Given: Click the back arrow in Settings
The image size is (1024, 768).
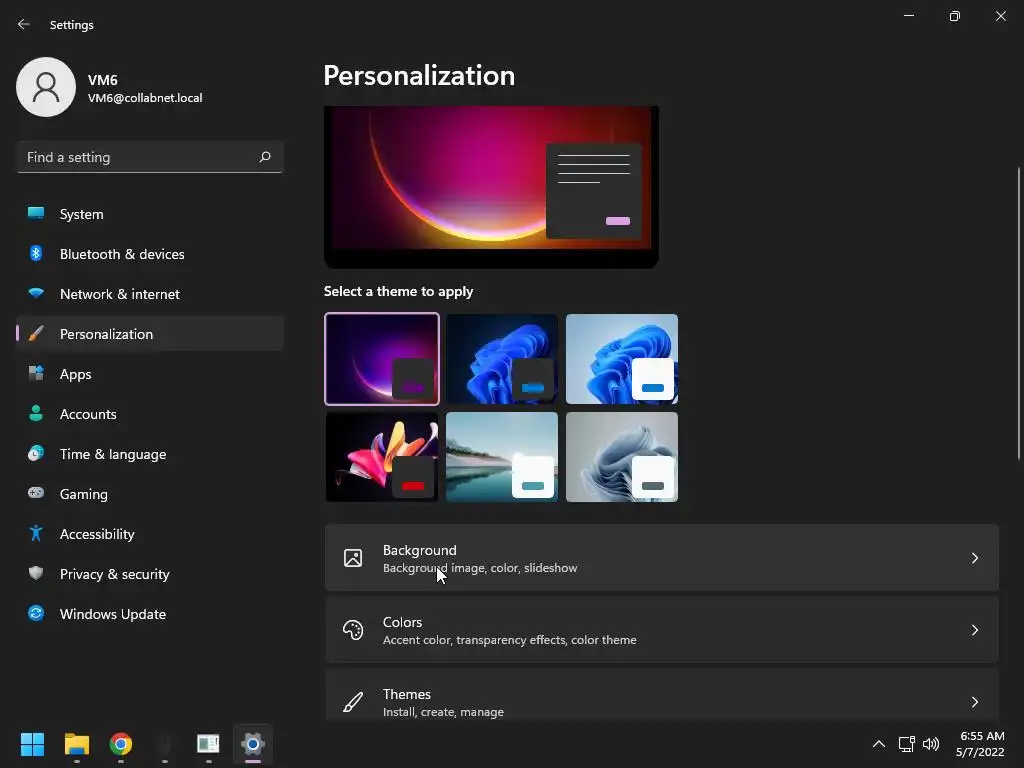Looking at the screenshot, I should pos(24,24).
